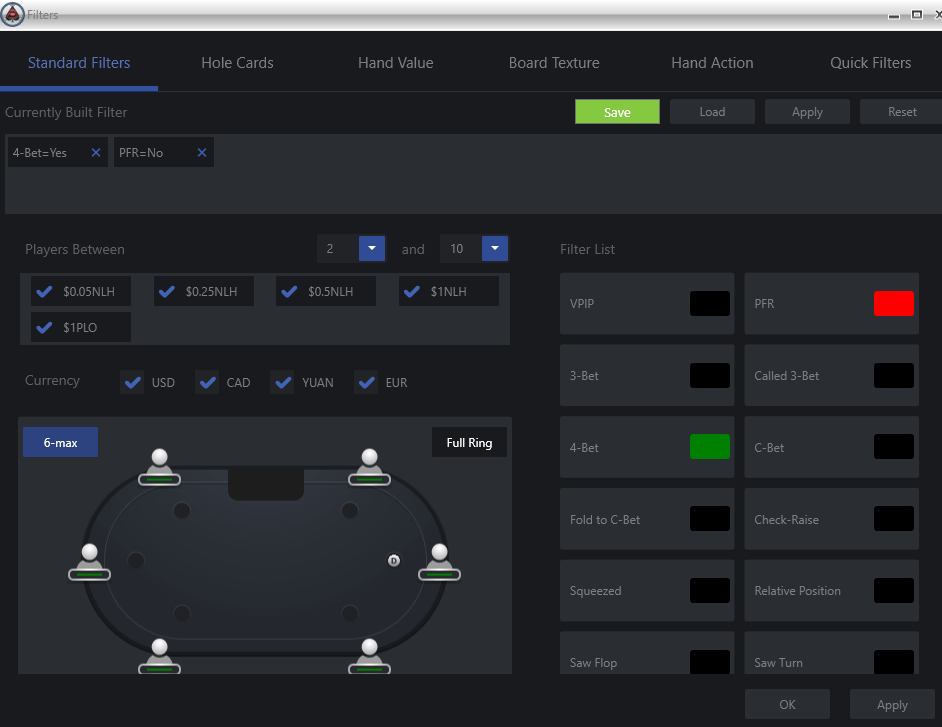Click the Fold to C-Bet swatch

710,519
